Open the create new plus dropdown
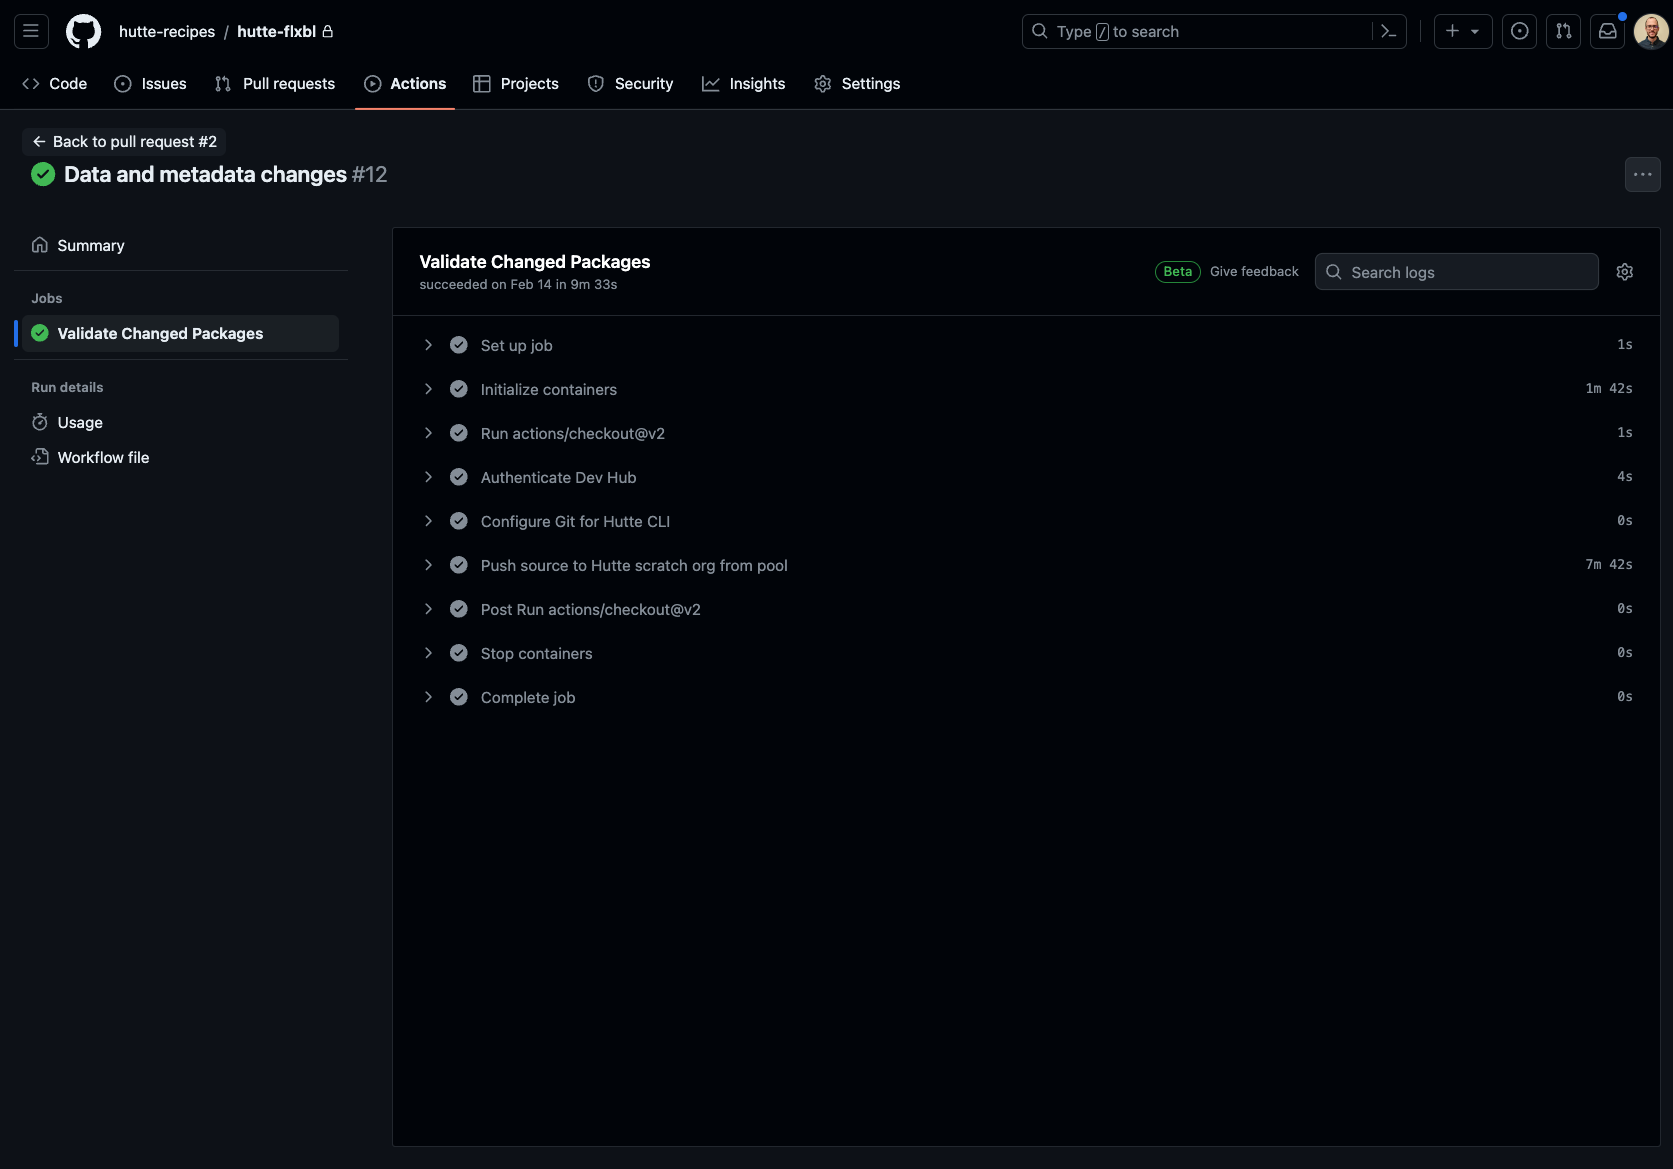The height and width of the screenshot is (1169, 1673). [1463, 31]
